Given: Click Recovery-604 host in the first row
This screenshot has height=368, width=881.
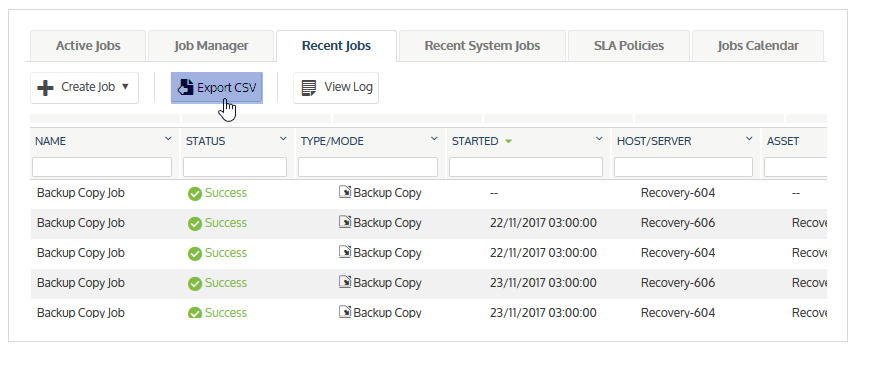Looking at the screenshot, I should tap(678, 193).
